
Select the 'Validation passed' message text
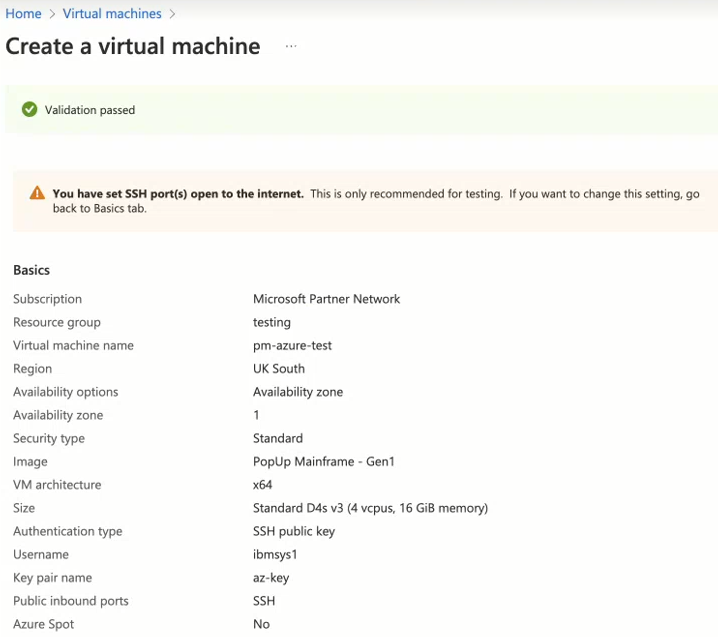[90, 110]
